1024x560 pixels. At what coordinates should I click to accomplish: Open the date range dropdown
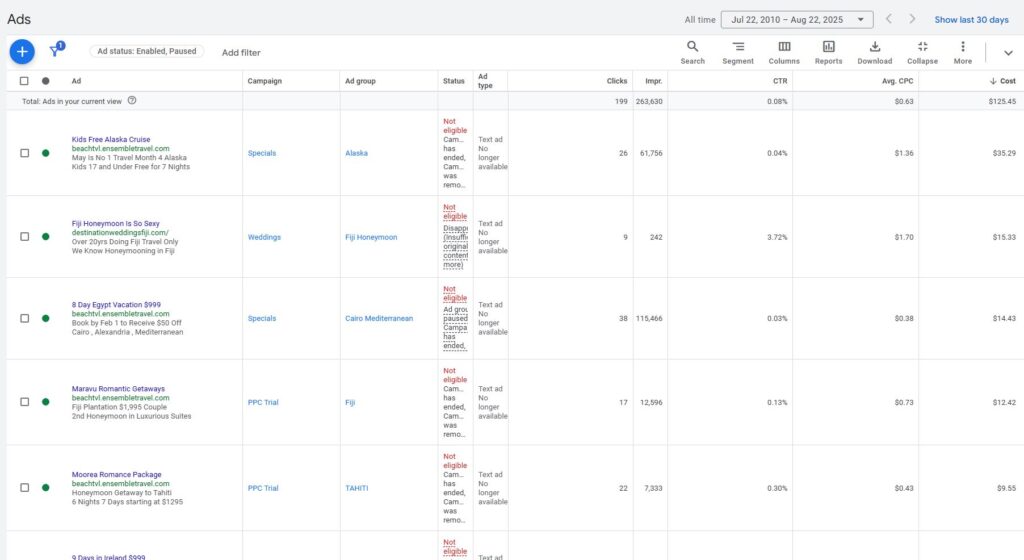(797, 20)
